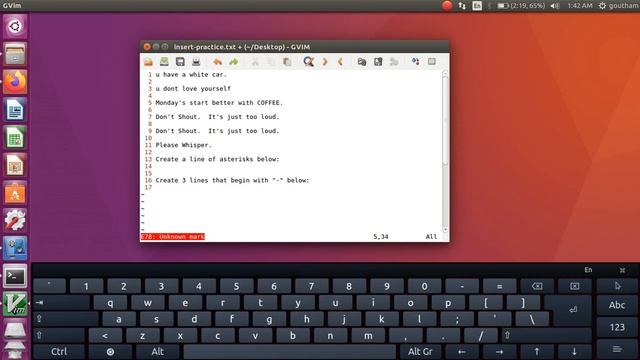Tap the Enter key on virtual keyboard
Screen dimensions: 640x360
tap(573, 310)
